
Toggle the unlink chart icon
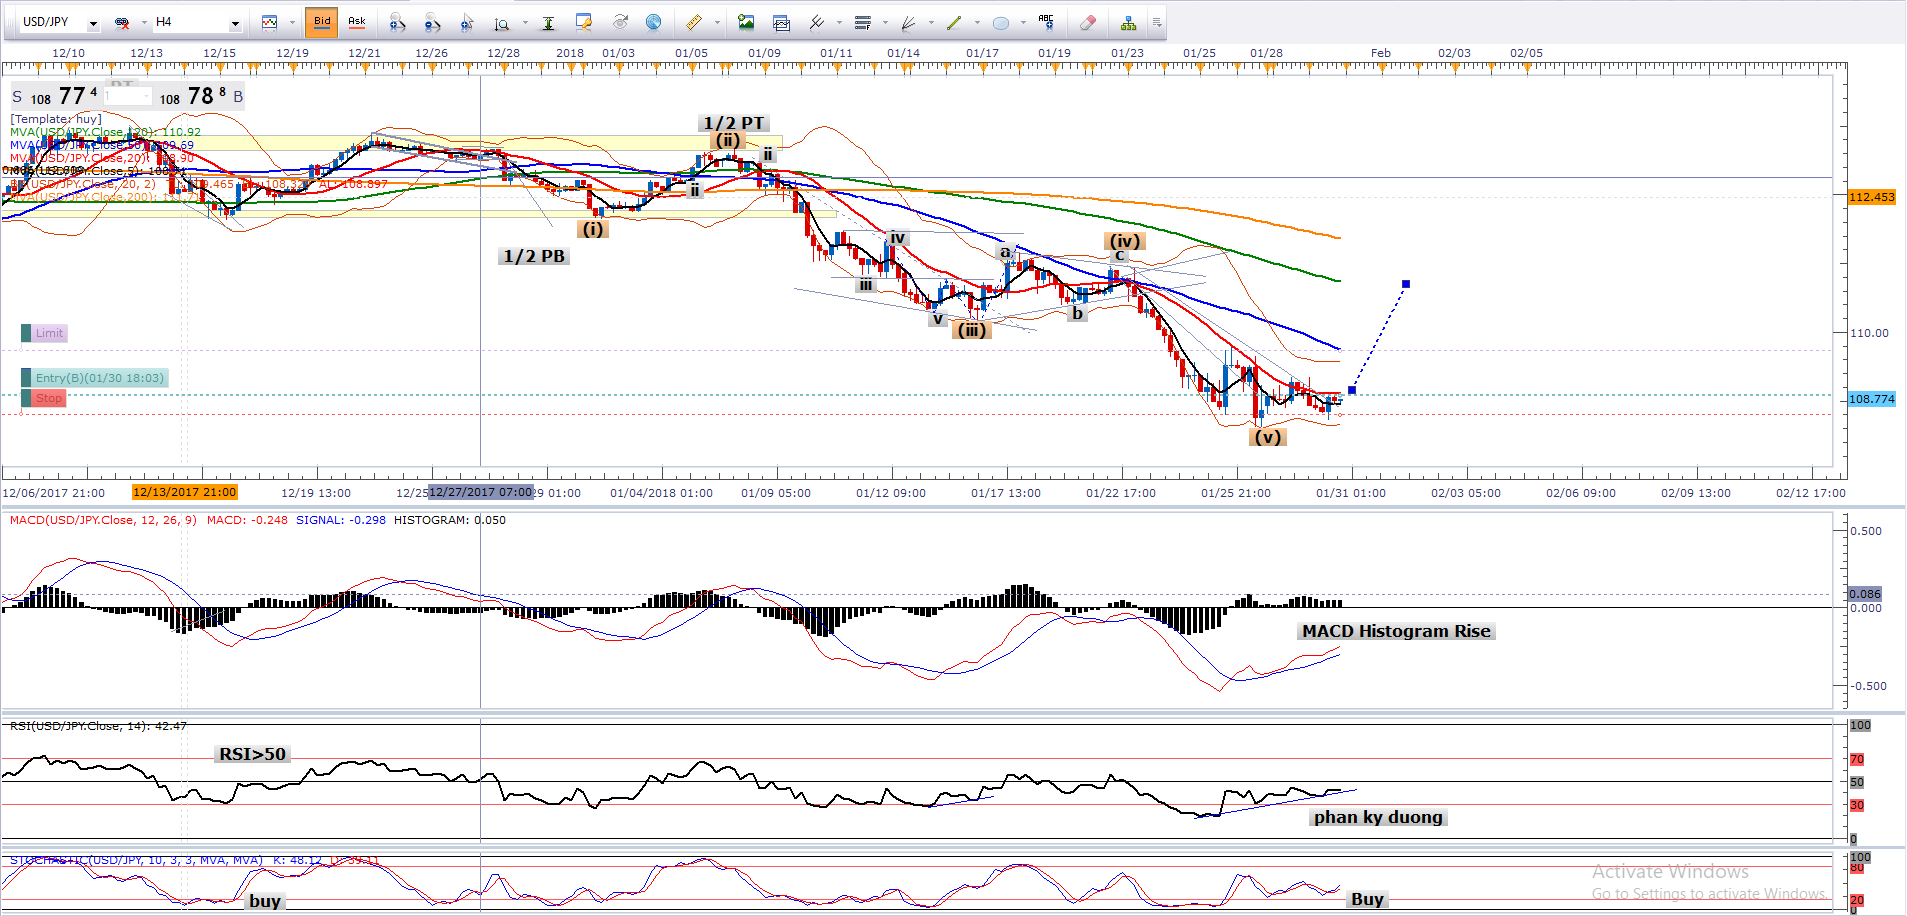point(123,22)
